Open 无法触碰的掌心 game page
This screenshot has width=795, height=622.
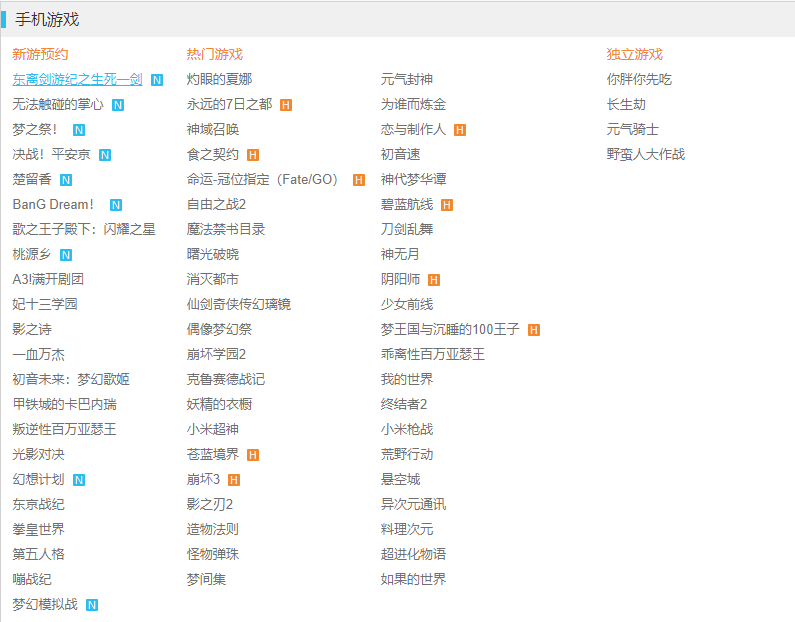58,104
